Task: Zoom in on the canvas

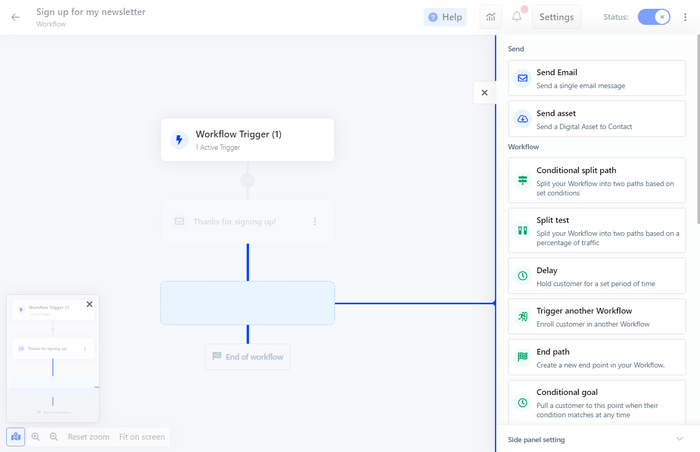Action: (x=36, y=437)
